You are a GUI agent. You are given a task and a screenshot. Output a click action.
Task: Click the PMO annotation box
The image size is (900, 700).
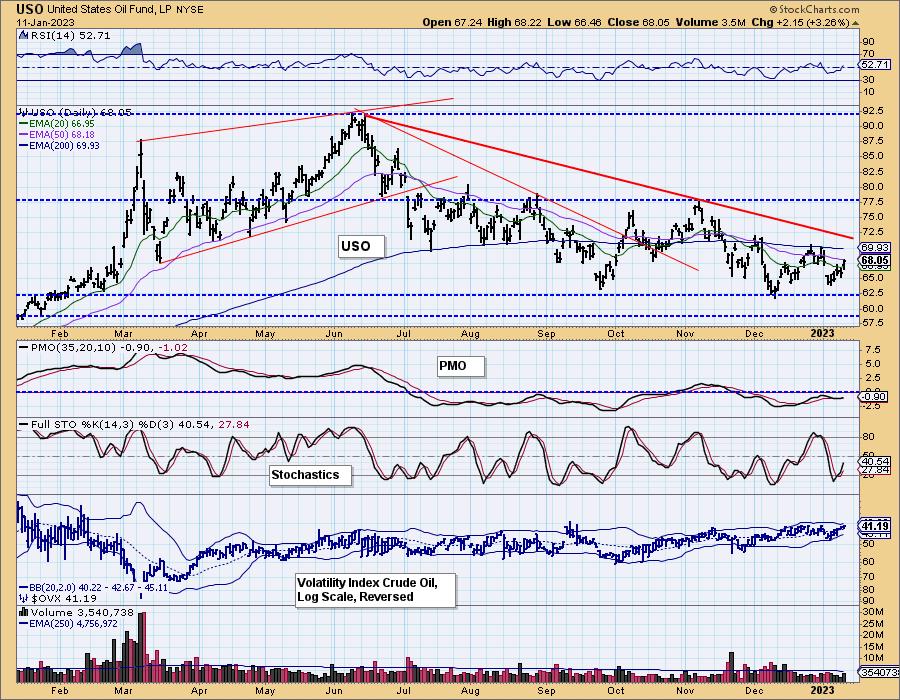tap(460, 365)
